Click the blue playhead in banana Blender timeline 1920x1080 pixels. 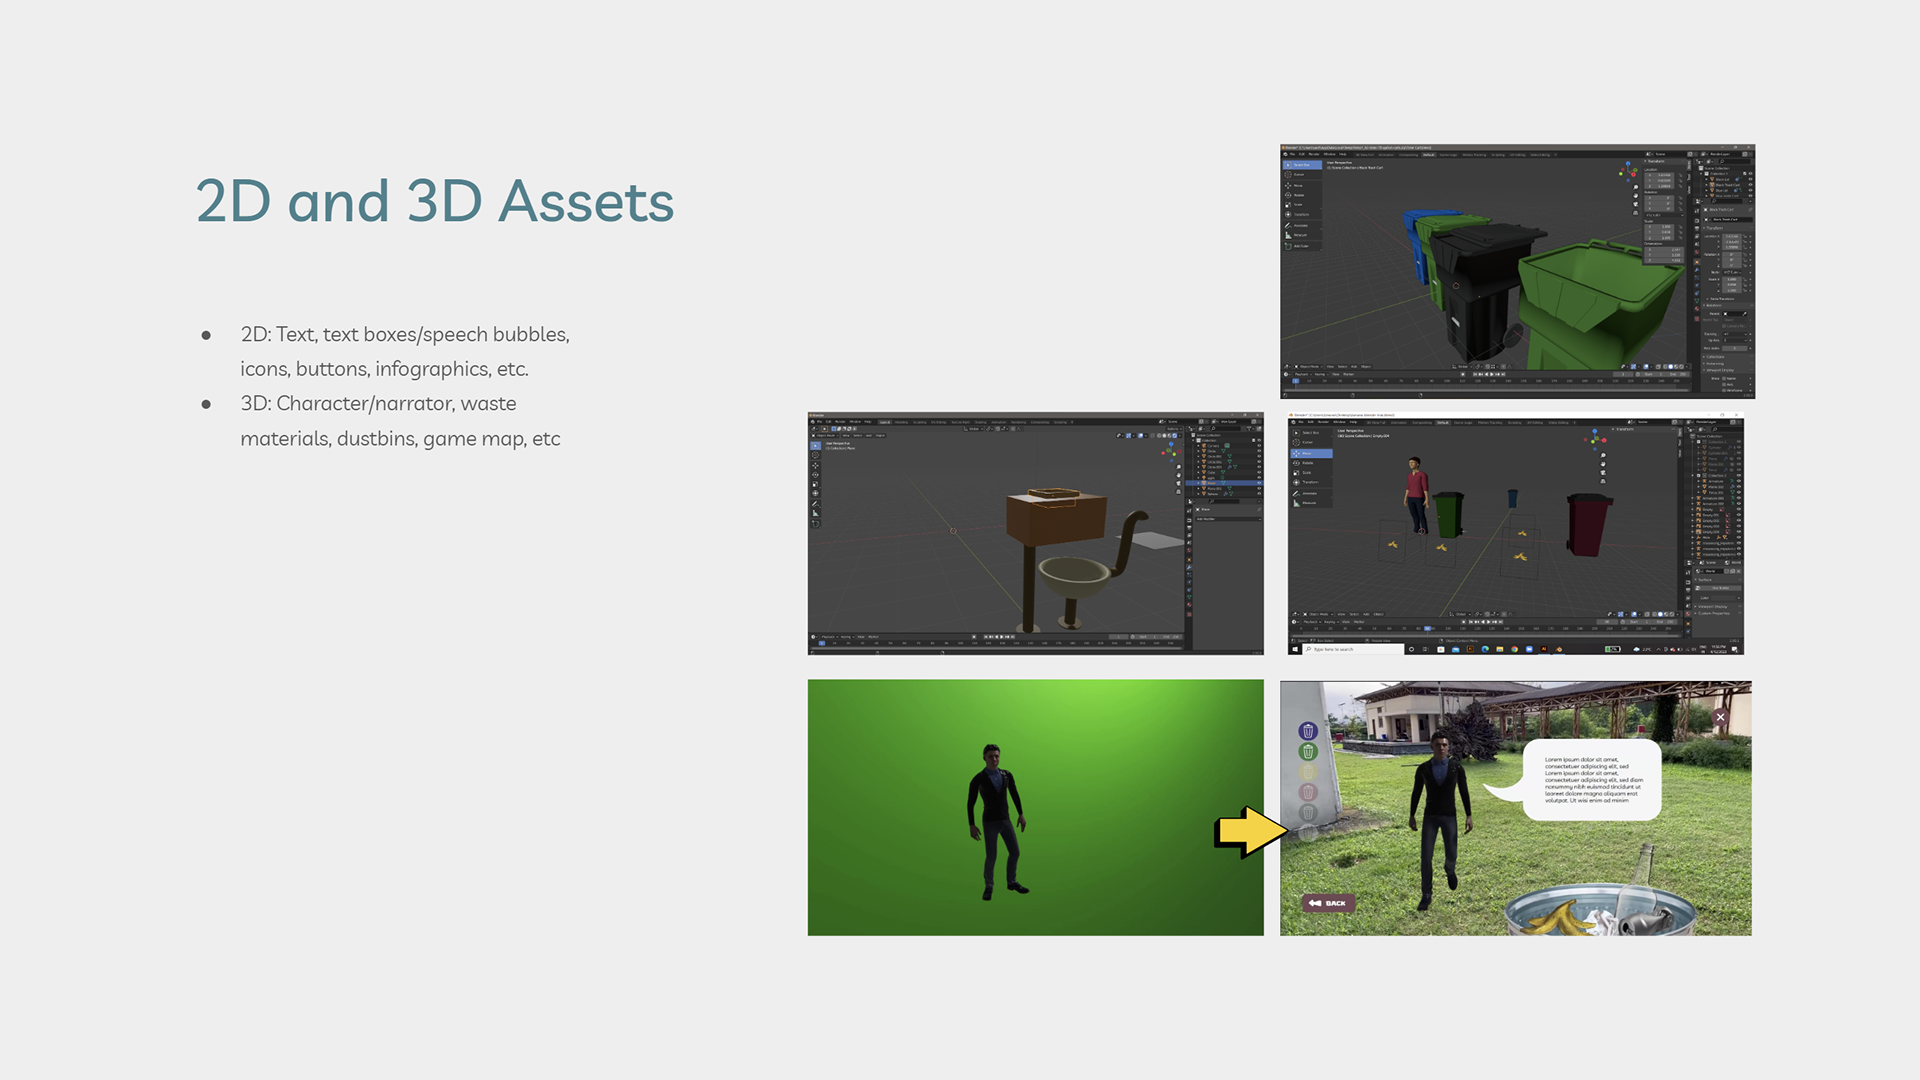point(1428,628)
